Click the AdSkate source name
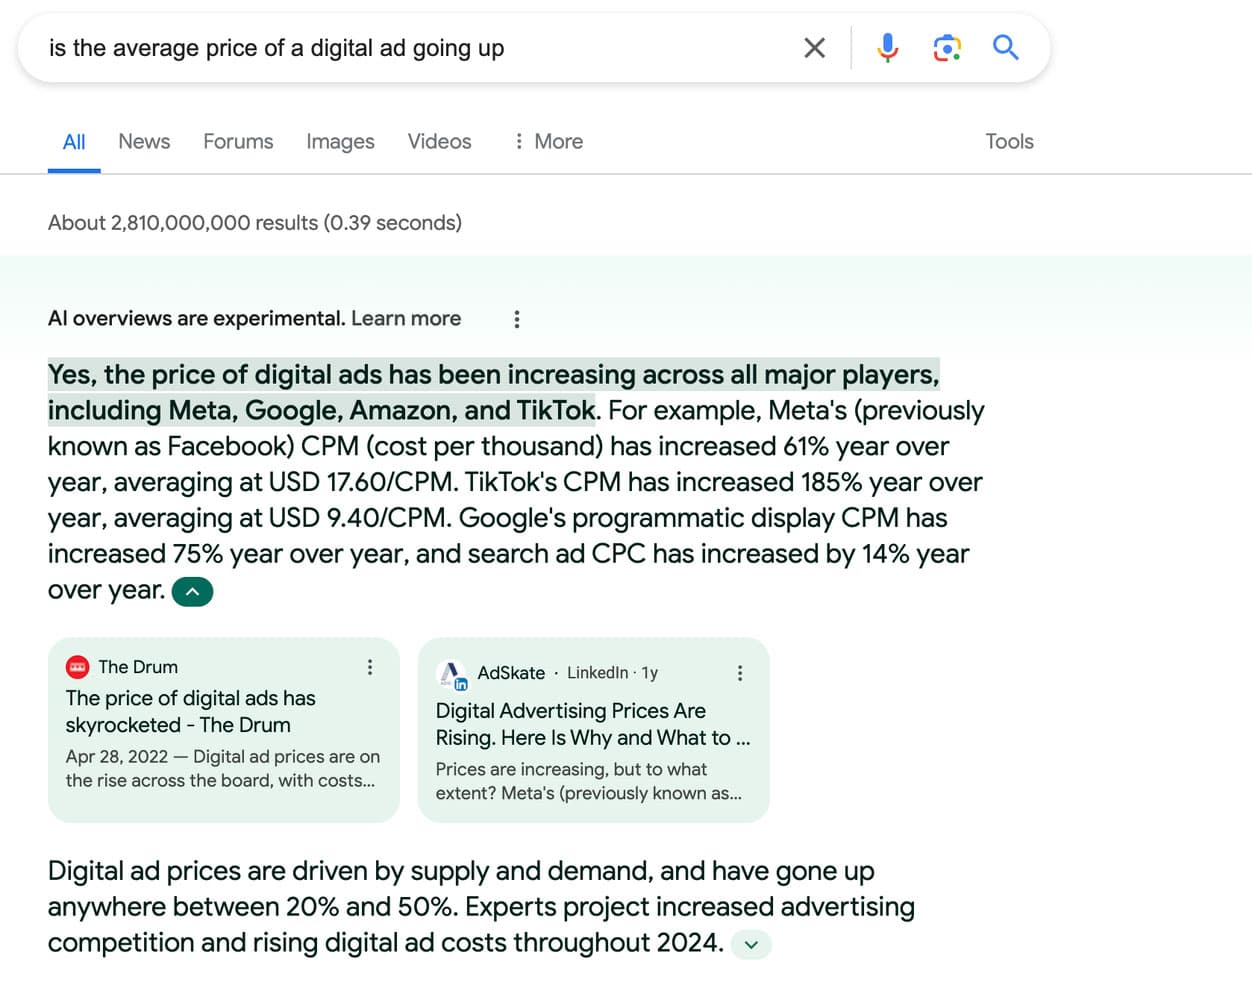Image resolution: width=1252 pixels, height=1000 pixels. click(511, 673)
